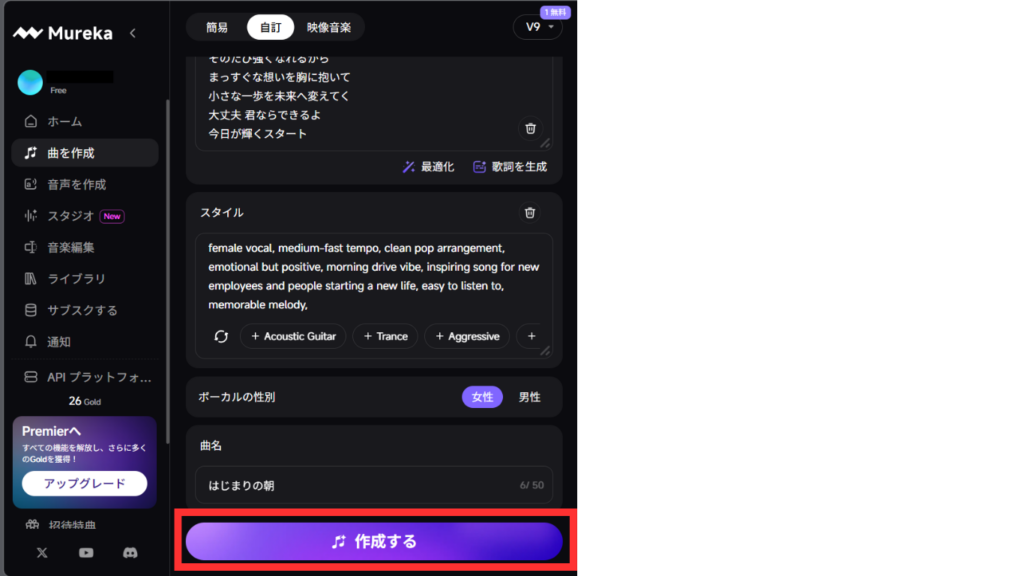Open the V9 model version dropdown

(x=538, y=27)
